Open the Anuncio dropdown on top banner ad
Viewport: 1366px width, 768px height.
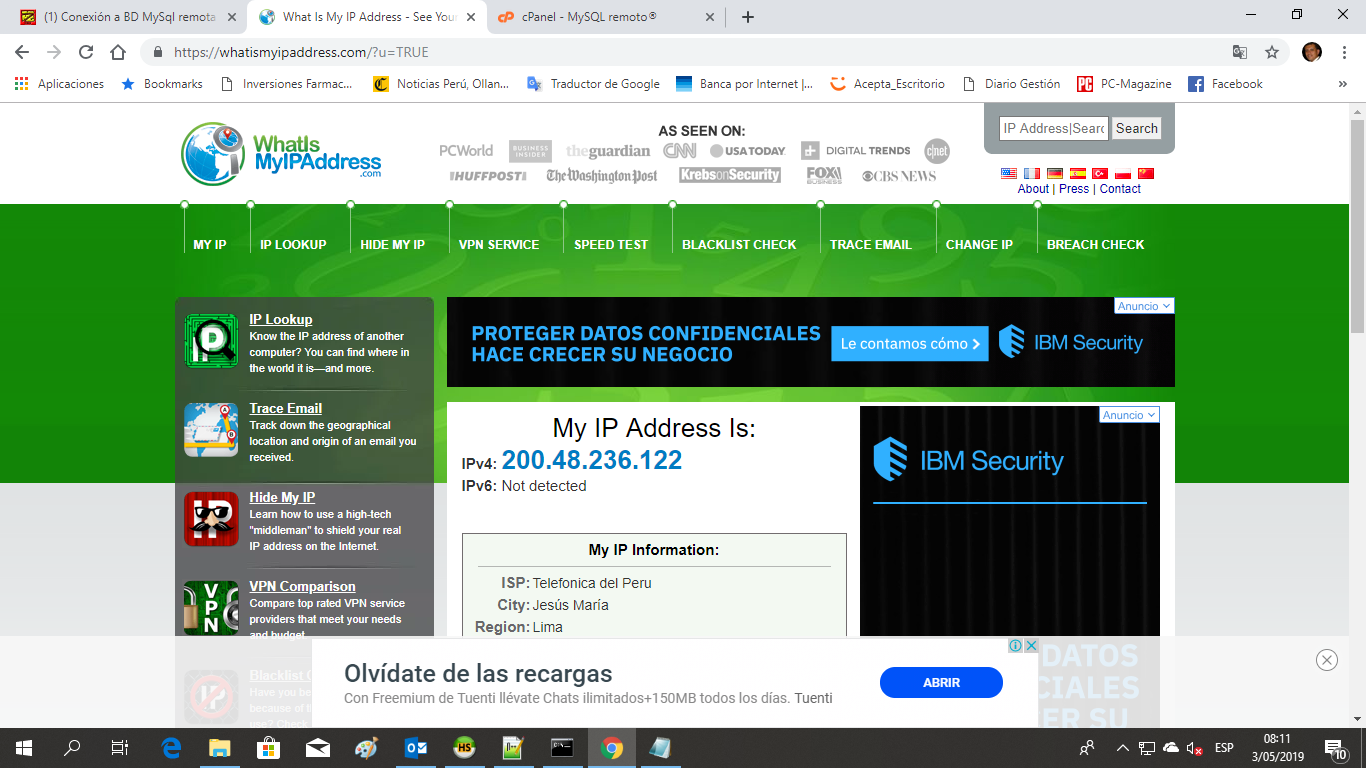coord(1144,306)
